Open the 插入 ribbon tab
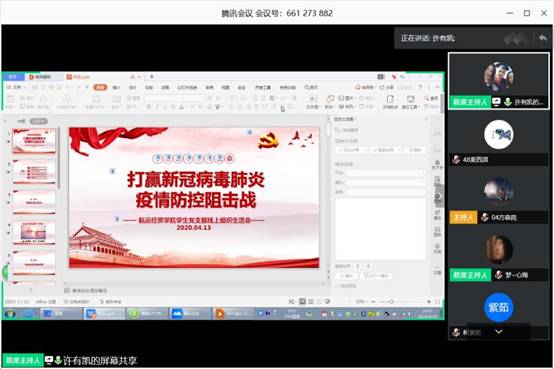Screen dimensions: 554x369 (x=116, y=87)
